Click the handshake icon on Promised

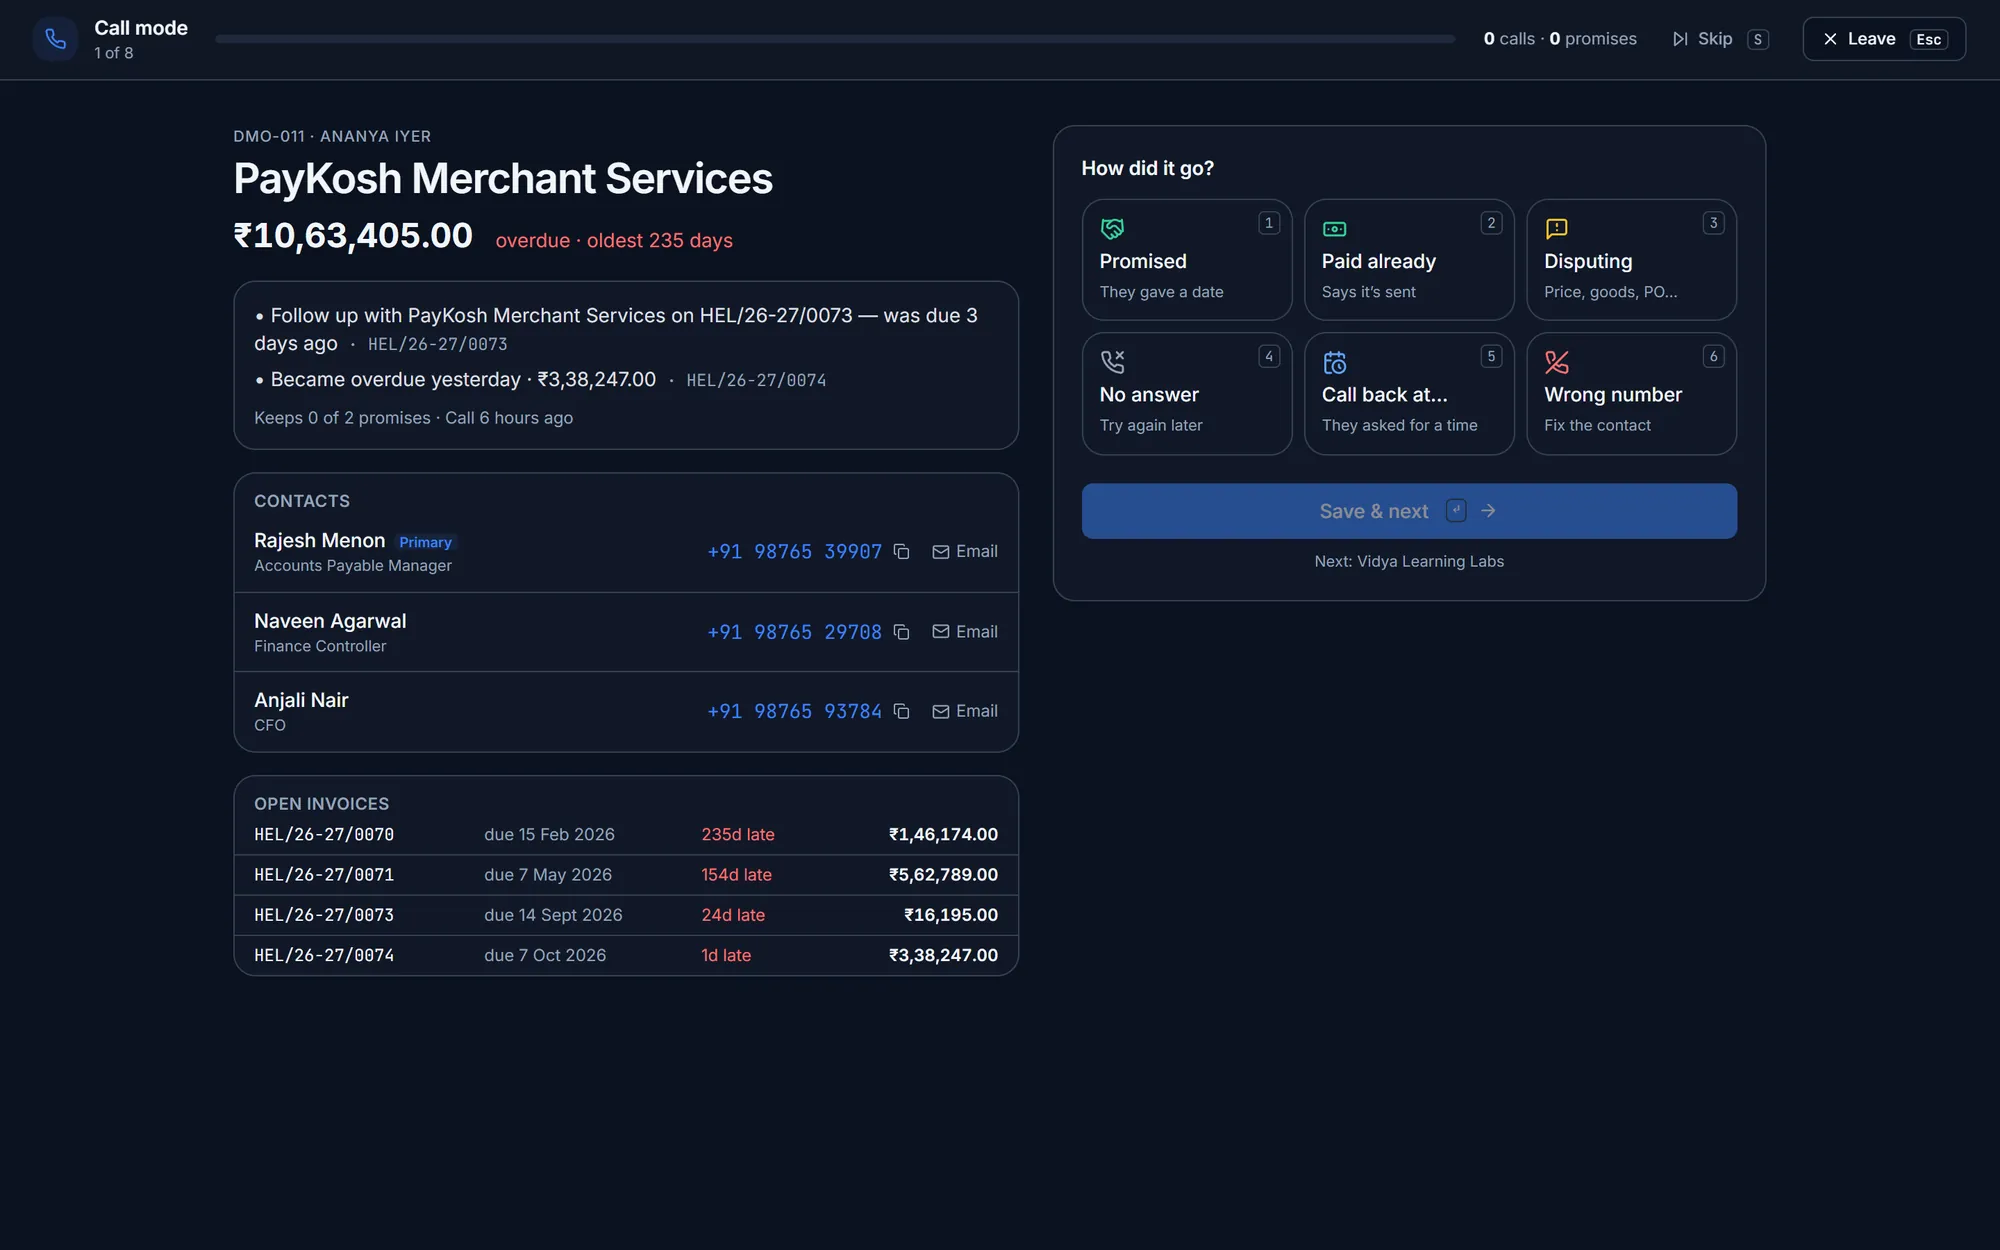[x=1112, y=229]
